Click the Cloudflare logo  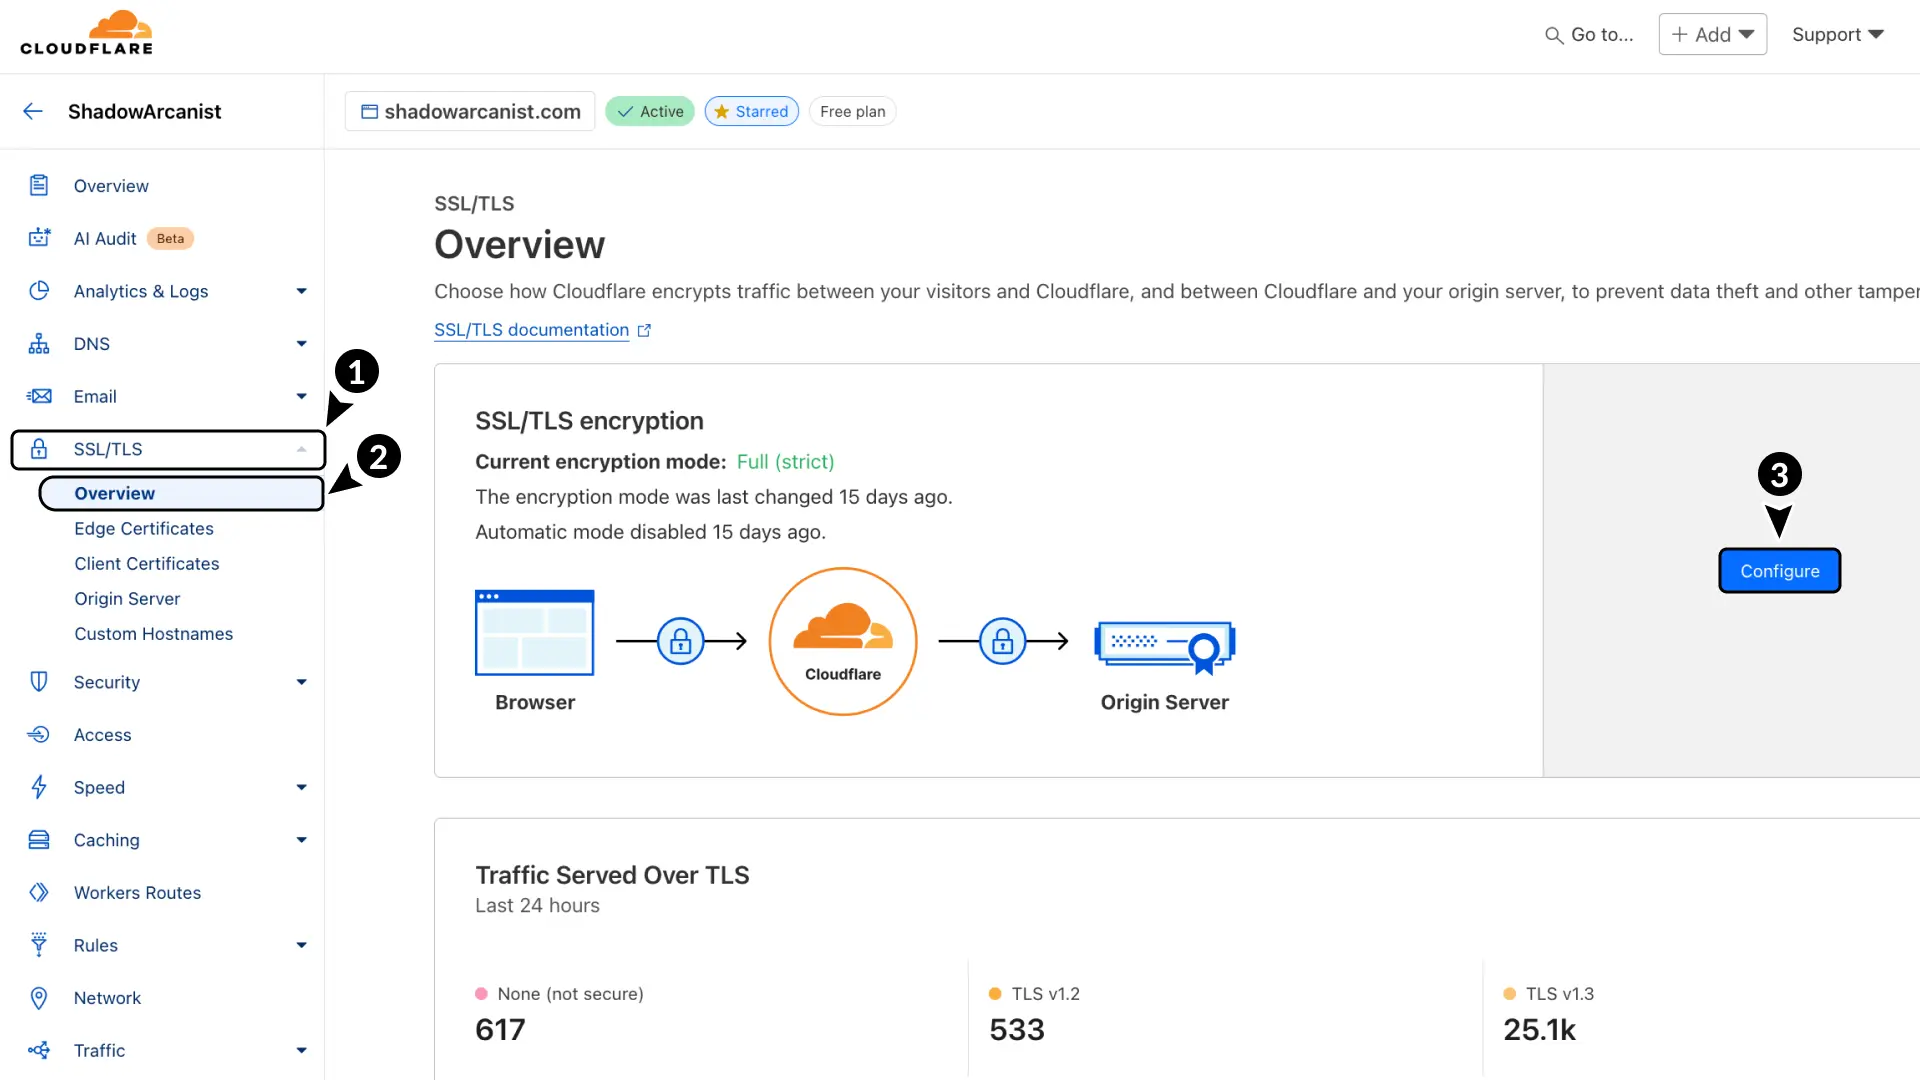(x=87, y=33)
